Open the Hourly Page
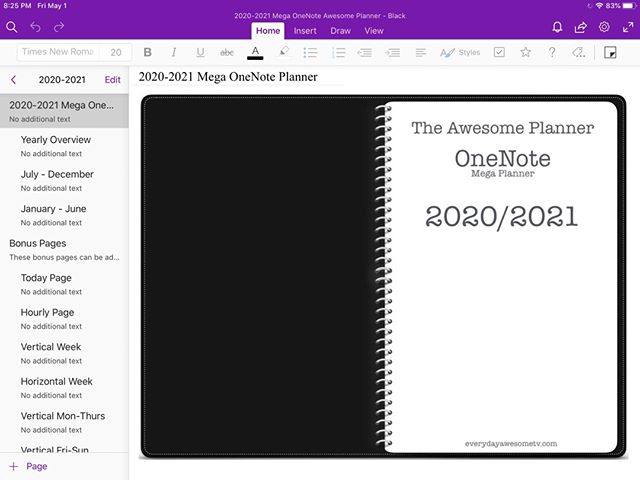 point(64,319)
